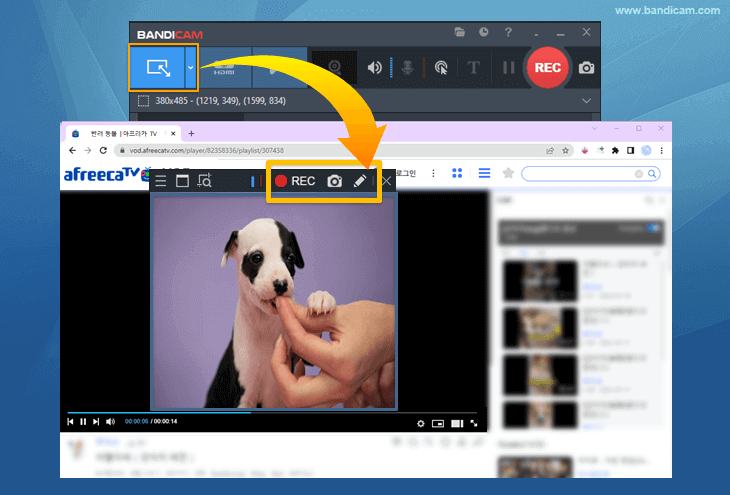Go back in the browser

[x=72, y=150]
